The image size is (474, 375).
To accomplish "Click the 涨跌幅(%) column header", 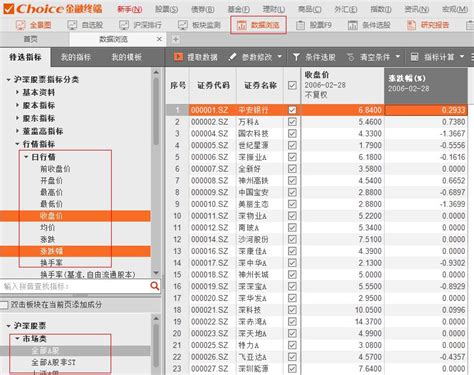I will (426, 86).
